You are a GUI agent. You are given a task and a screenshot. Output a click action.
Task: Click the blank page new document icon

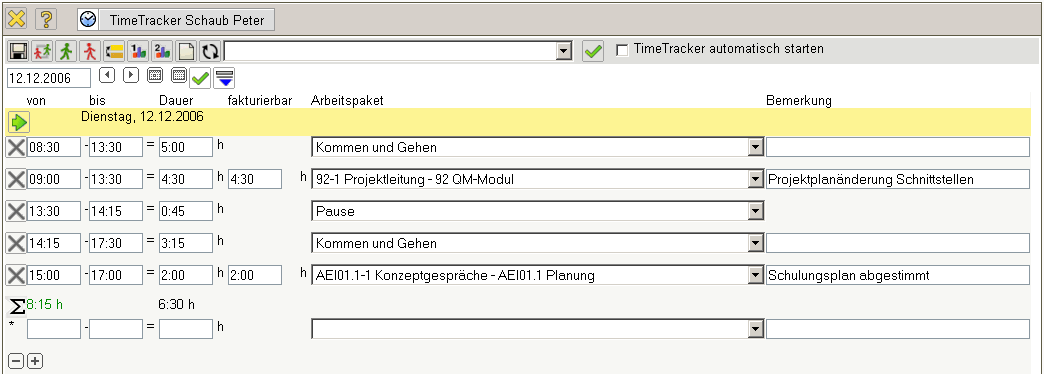(186, 51)
